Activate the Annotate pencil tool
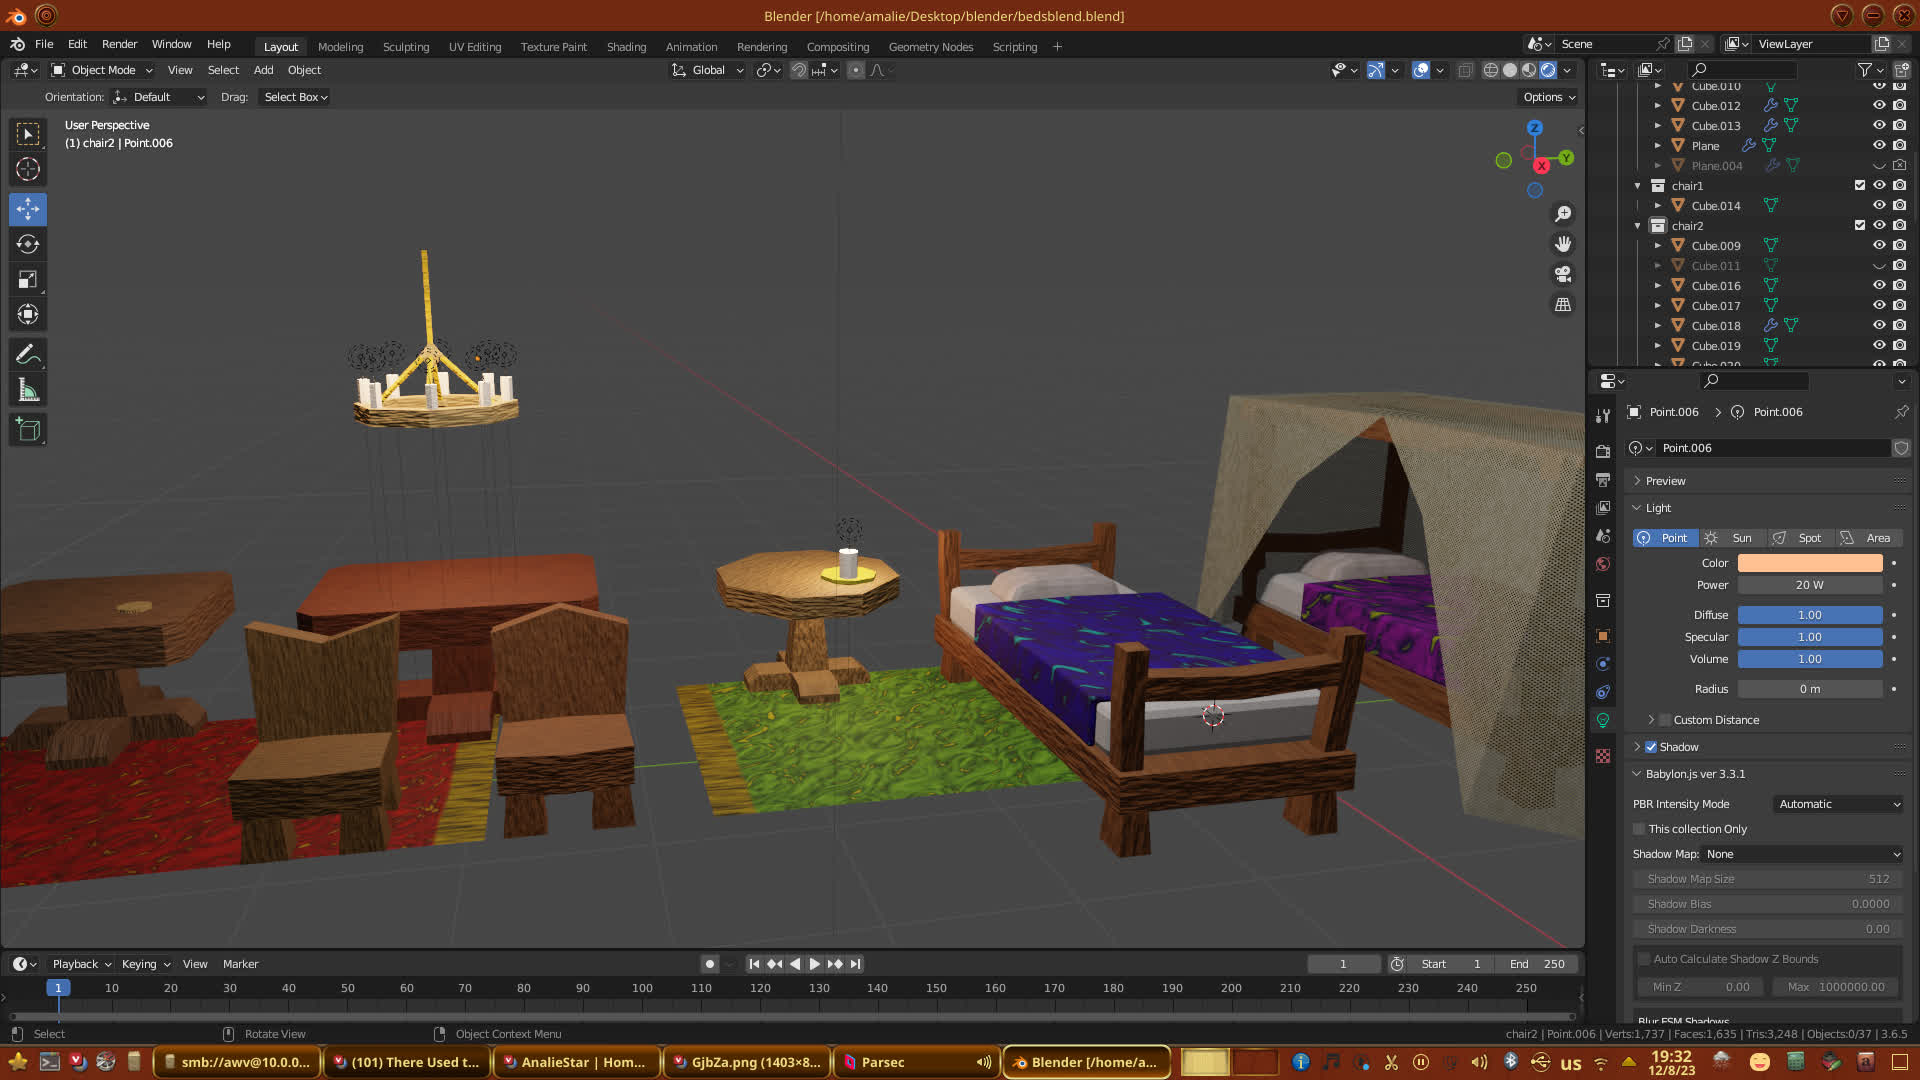Screen dimensions: 1920x1080 (x=28, y=355)
